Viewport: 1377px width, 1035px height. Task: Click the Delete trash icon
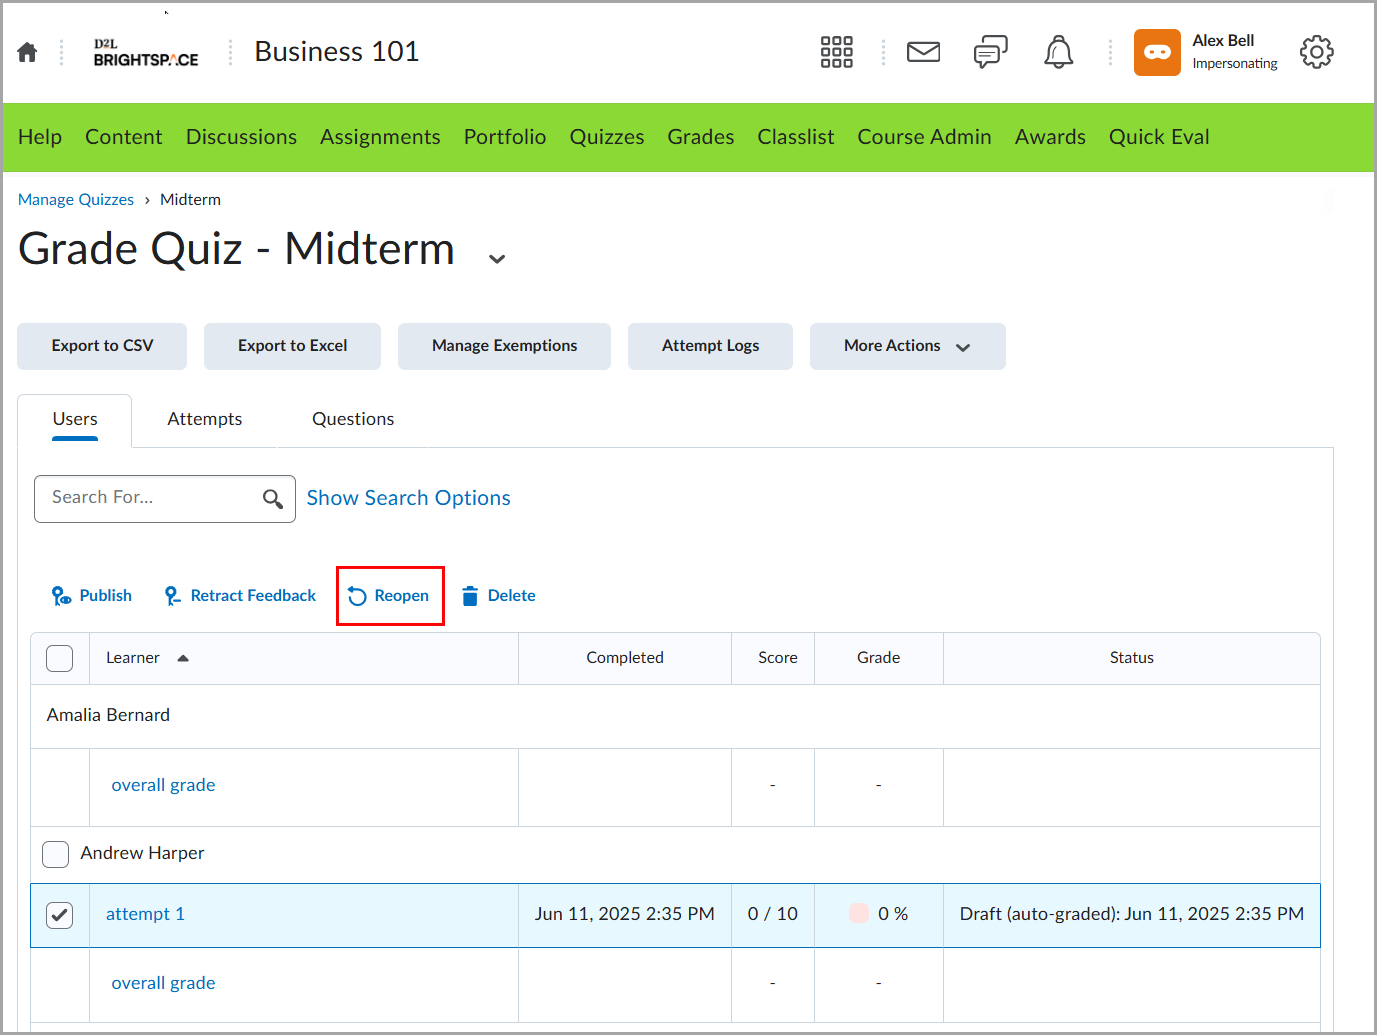[x=470, y=595]
